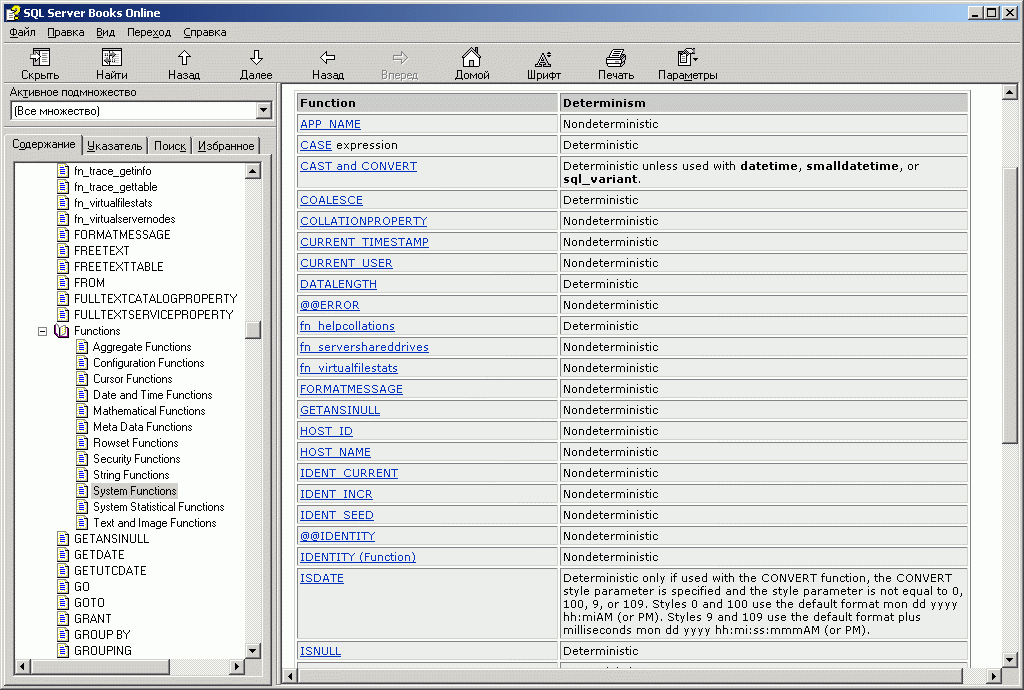The width and height of the screenshot is (1024, 690).
Task: Follow the GETANSINULL link in table
Action: pyautogui.click(x=340, y=410)
